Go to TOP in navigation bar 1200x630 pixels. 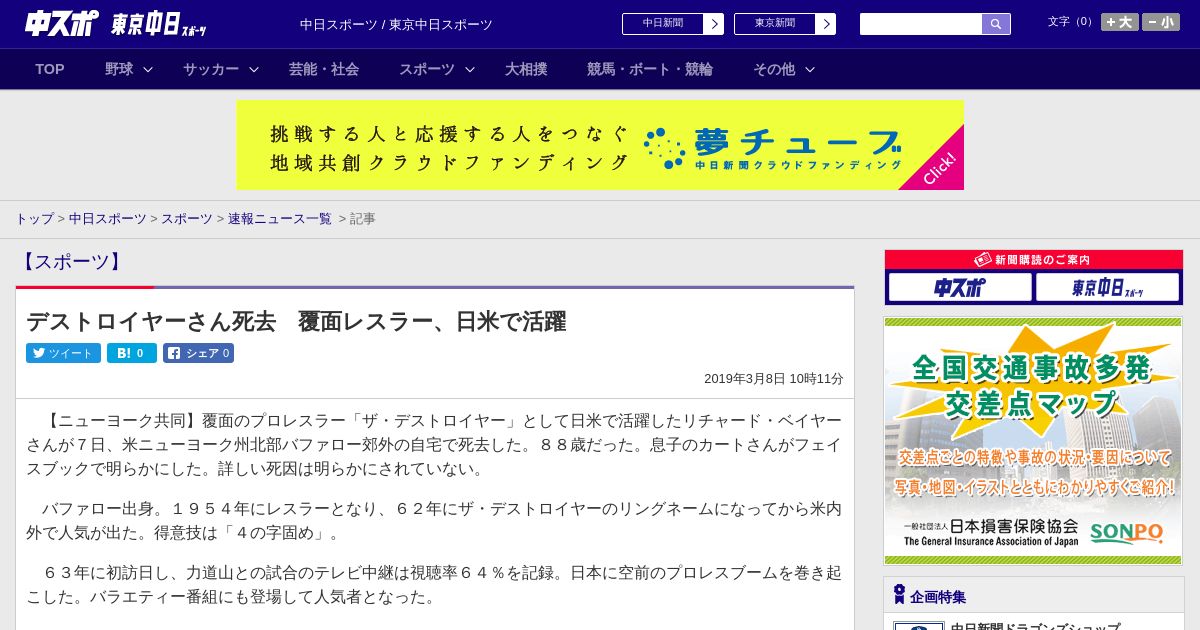click(x=50, y=69)
